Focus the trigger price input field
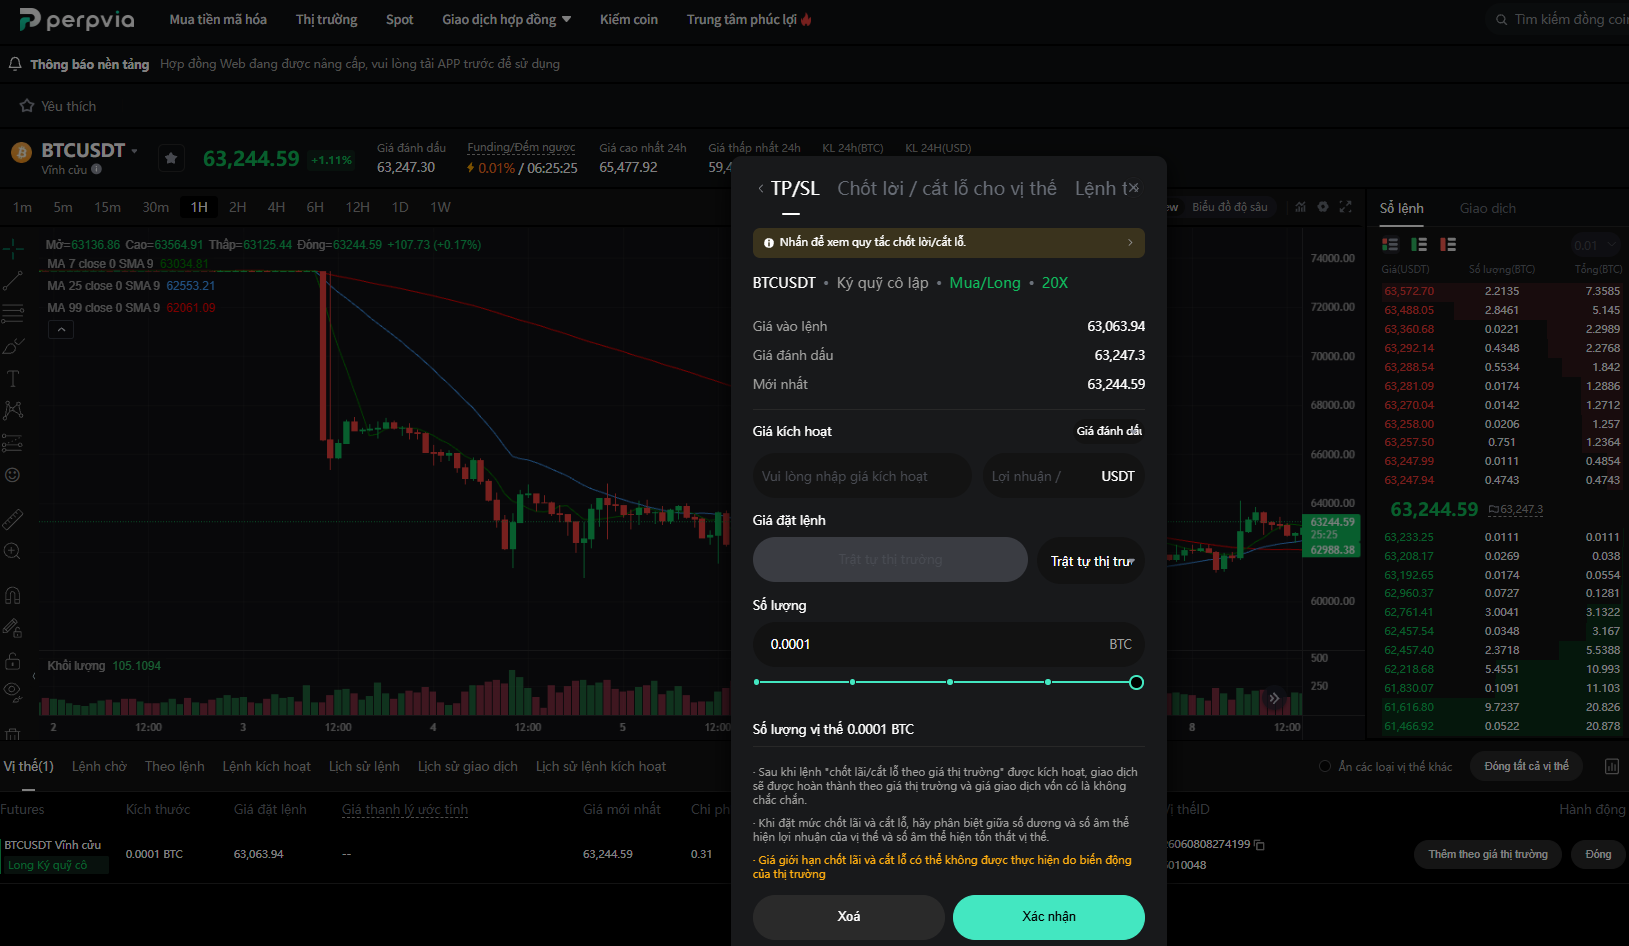This screenshot has width=1629, height=946. click(862, 476)
